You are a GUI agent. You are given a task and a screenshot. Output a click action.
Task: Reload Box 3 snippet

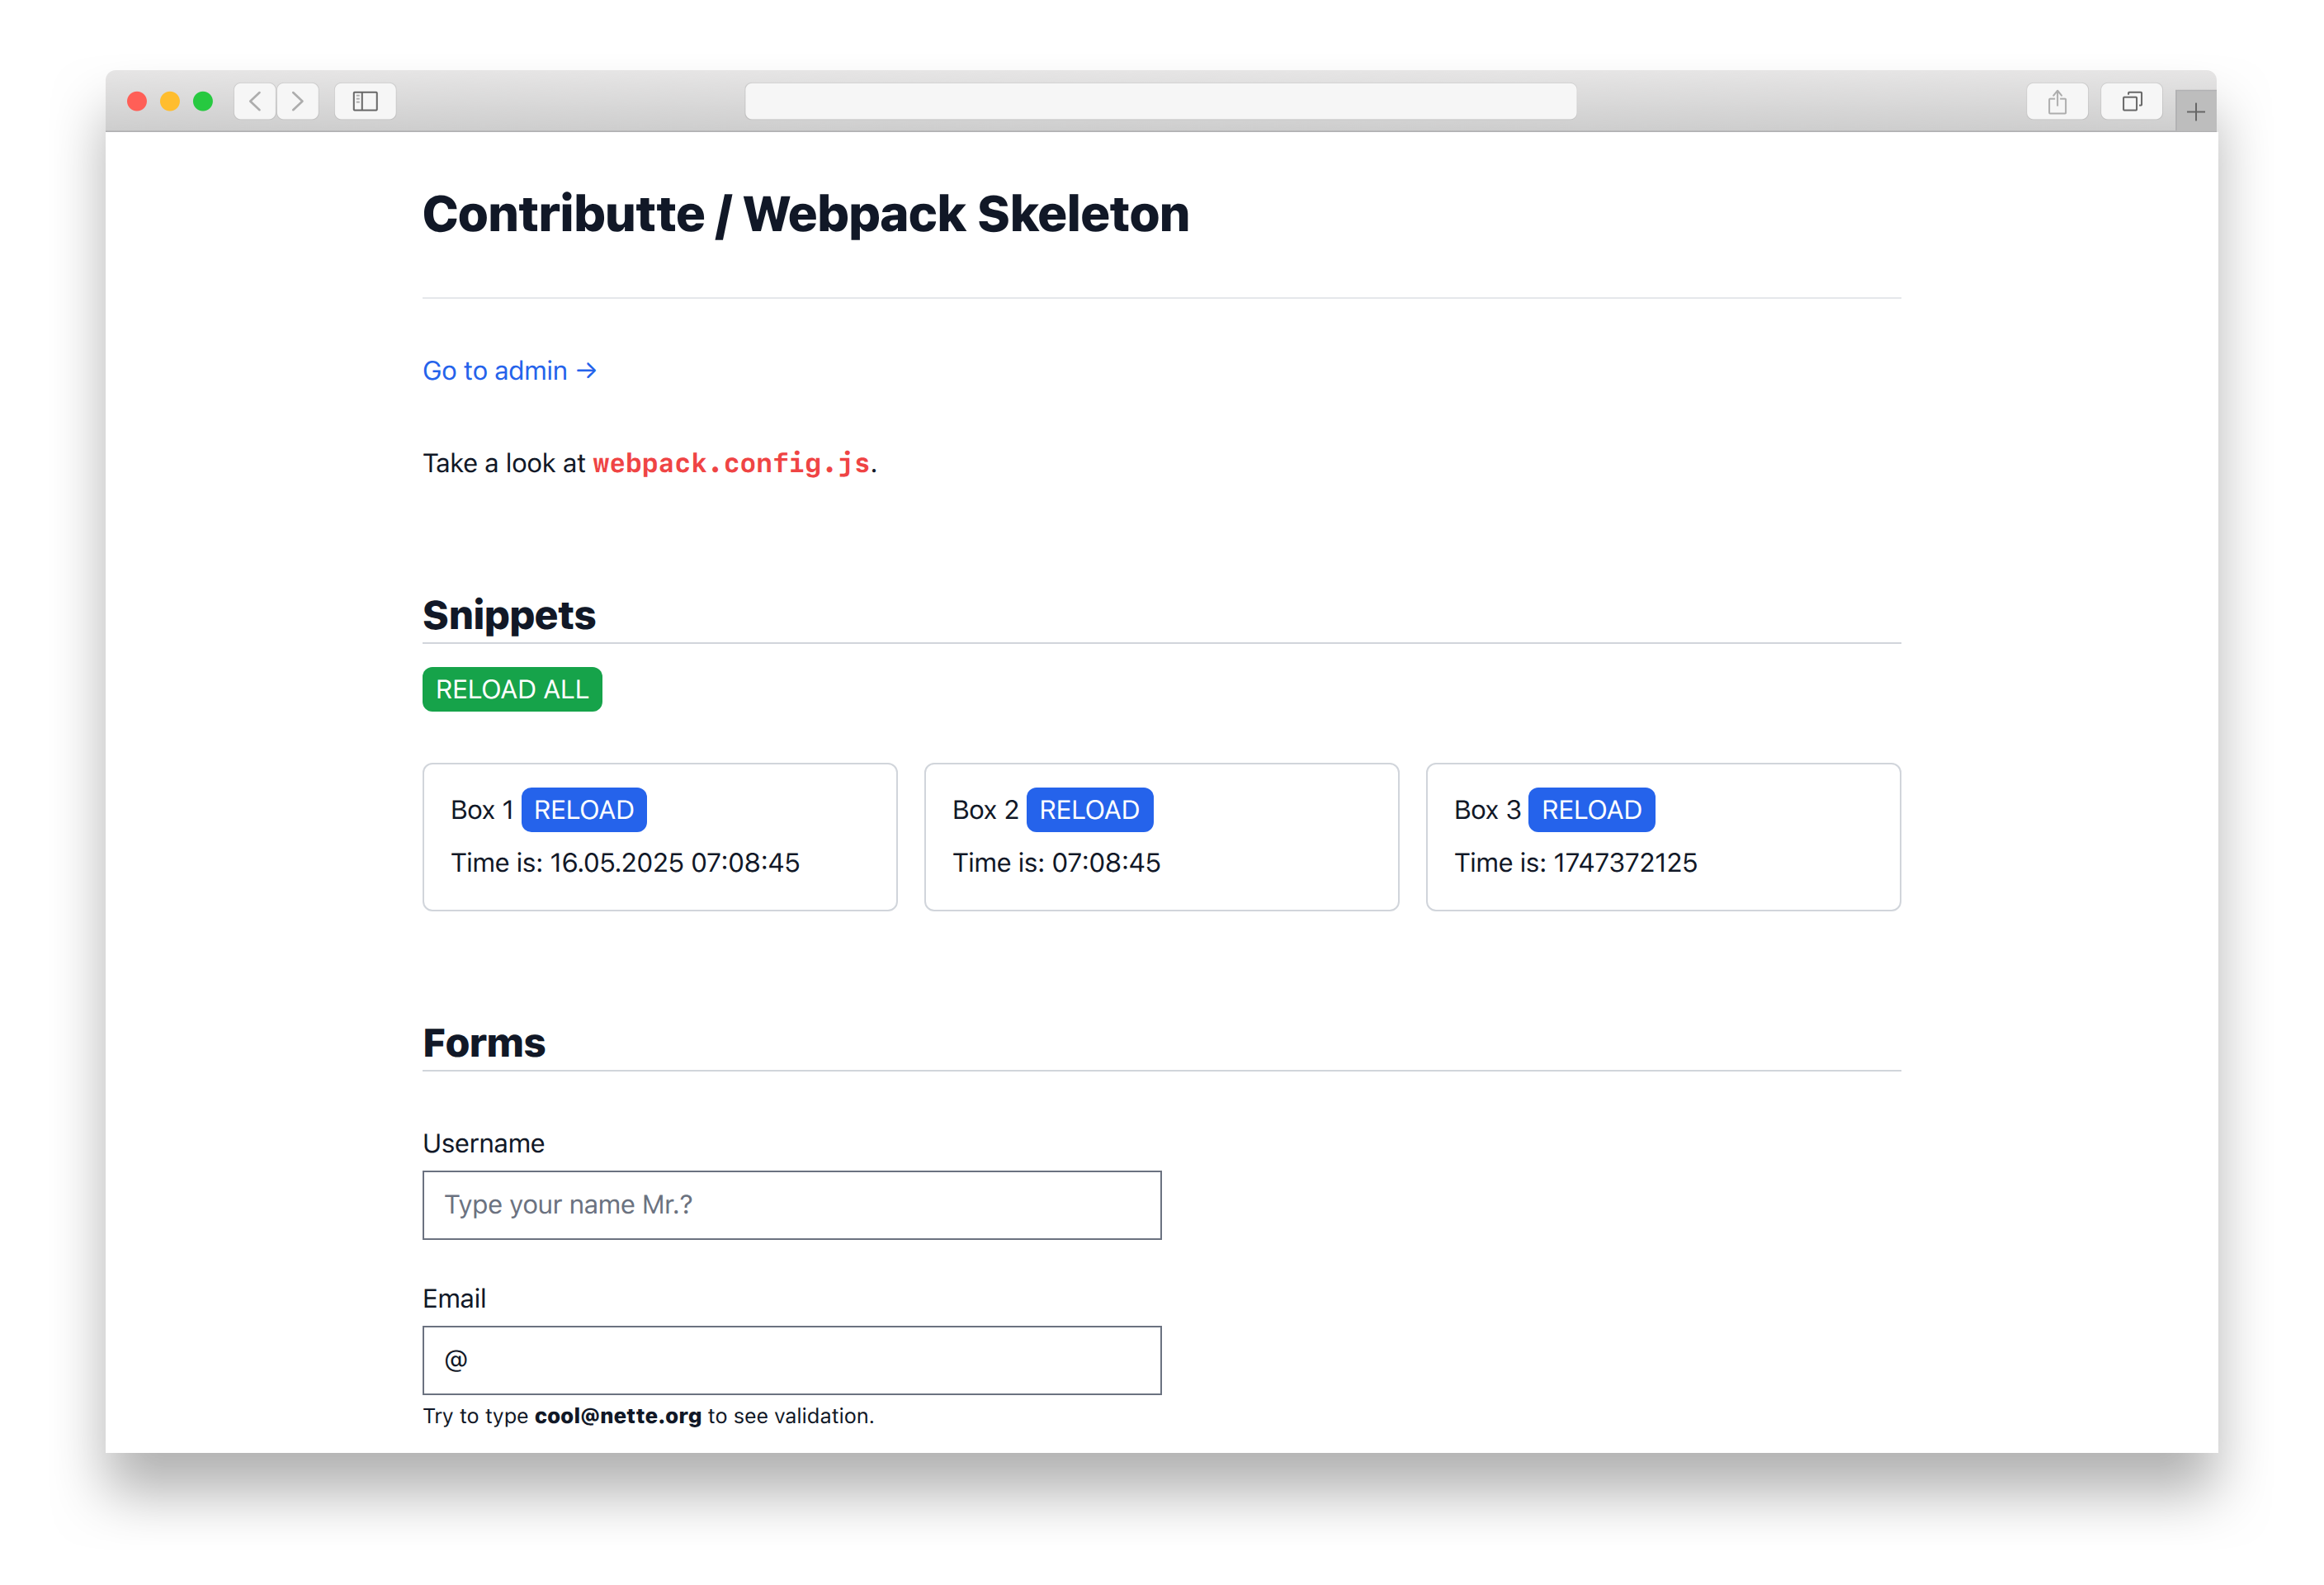coord(1590,810)
